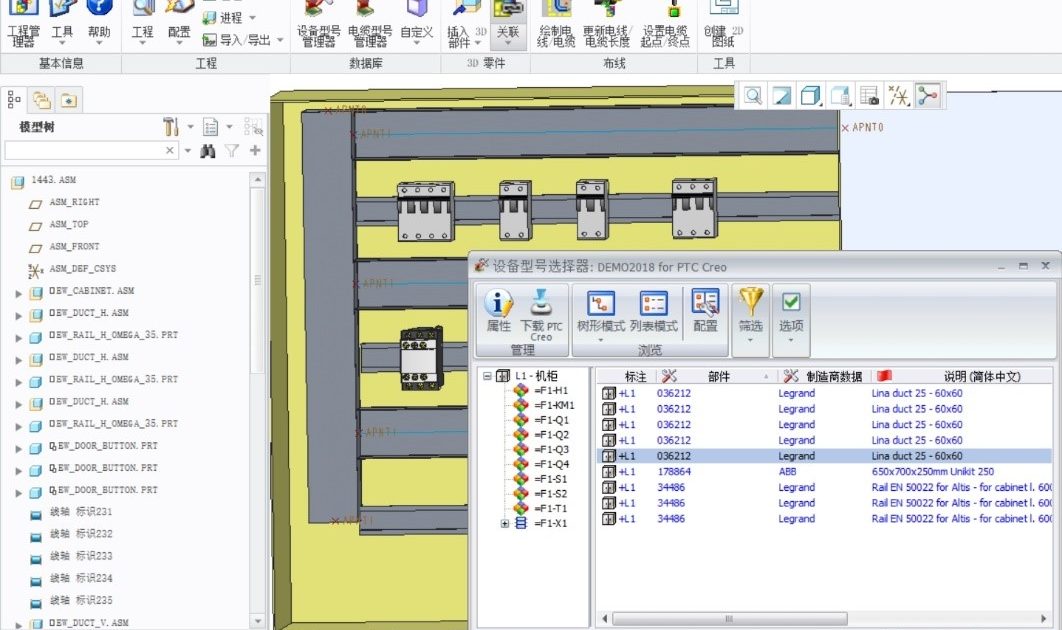Click the repaint icon in graphics toolbar
This screenshot has width=1062, height=630.
[x=782, y=96]
